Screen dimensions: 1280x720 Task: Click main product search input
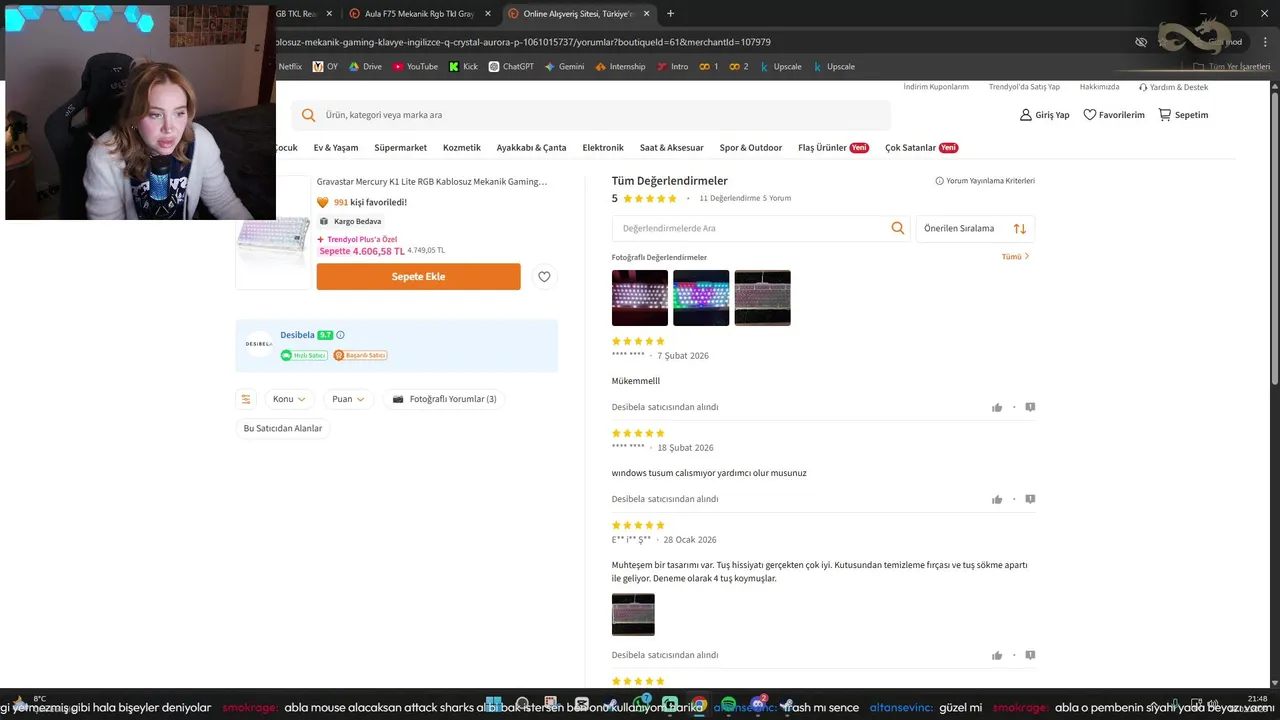591,115
